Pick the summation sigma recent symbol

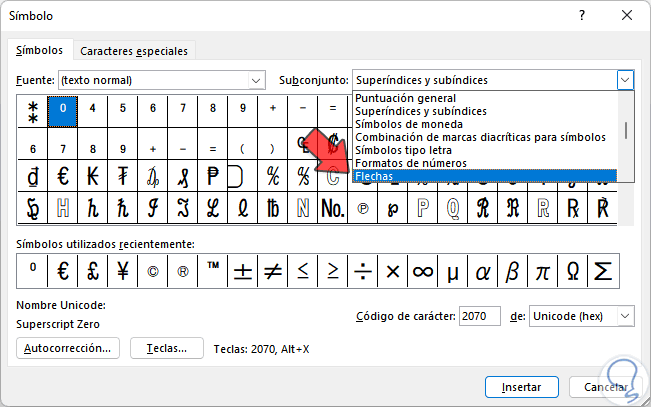click(x=603, y=270)
